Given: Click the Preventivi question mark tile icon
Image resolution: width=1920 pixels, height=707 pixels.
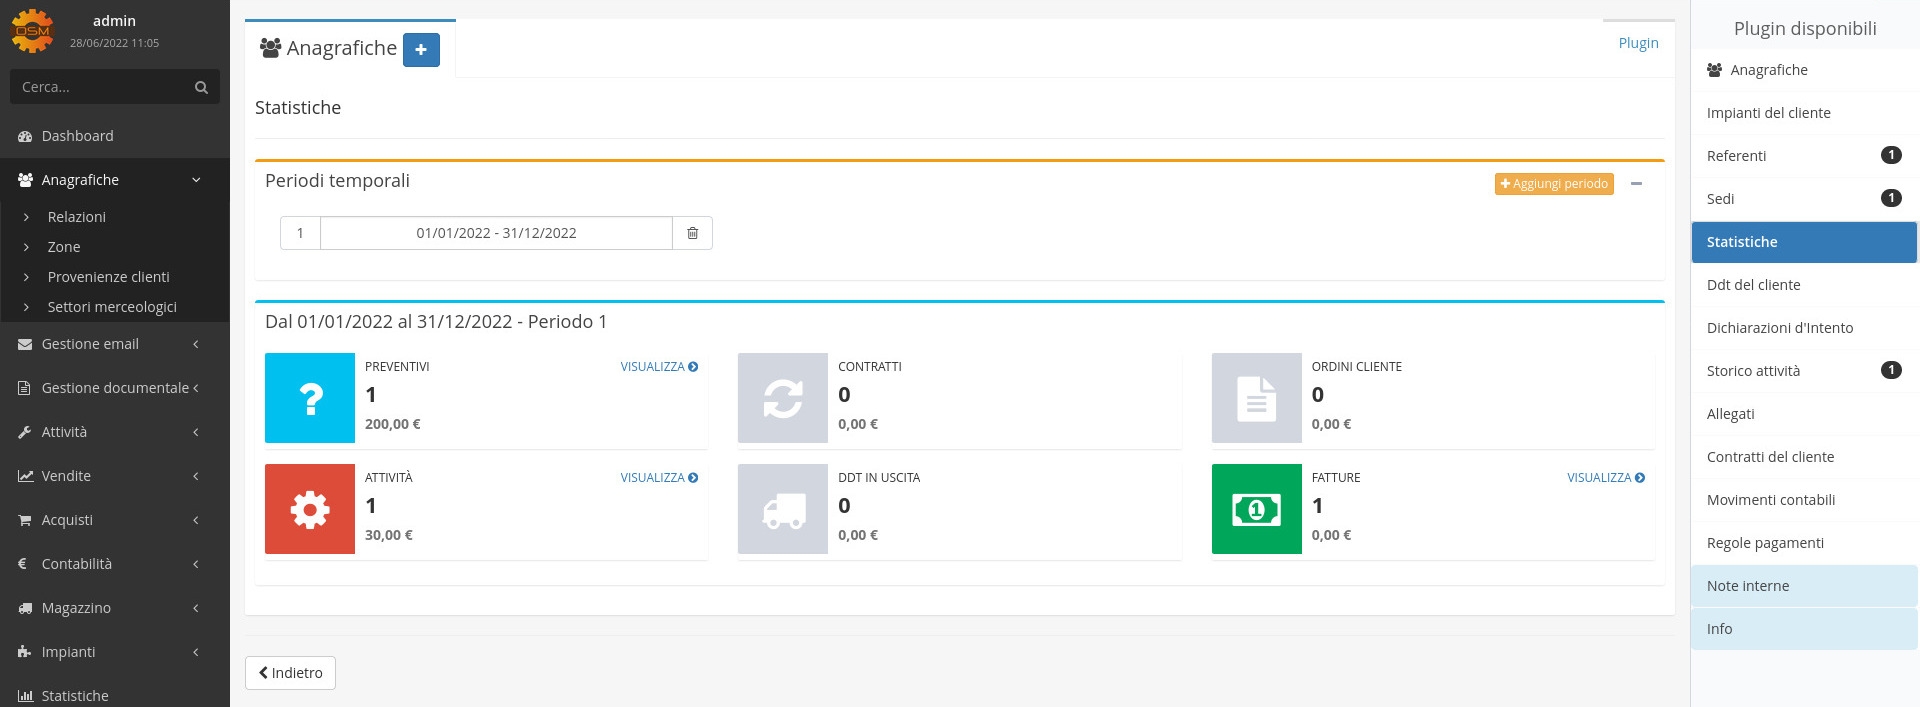Looking at the screenshot, I should coord(310,398).
